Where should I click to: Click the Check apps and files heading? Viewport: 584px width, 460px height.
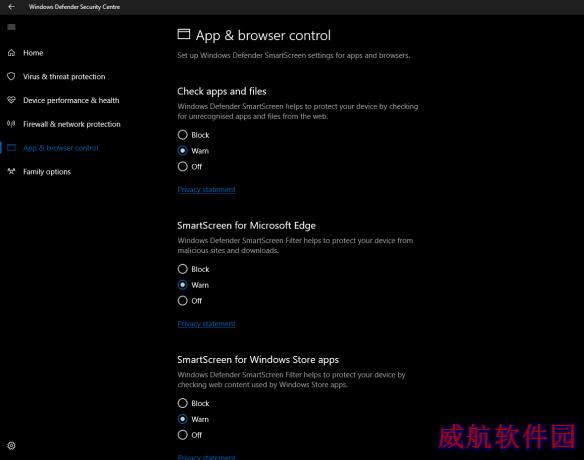[222, 91]
